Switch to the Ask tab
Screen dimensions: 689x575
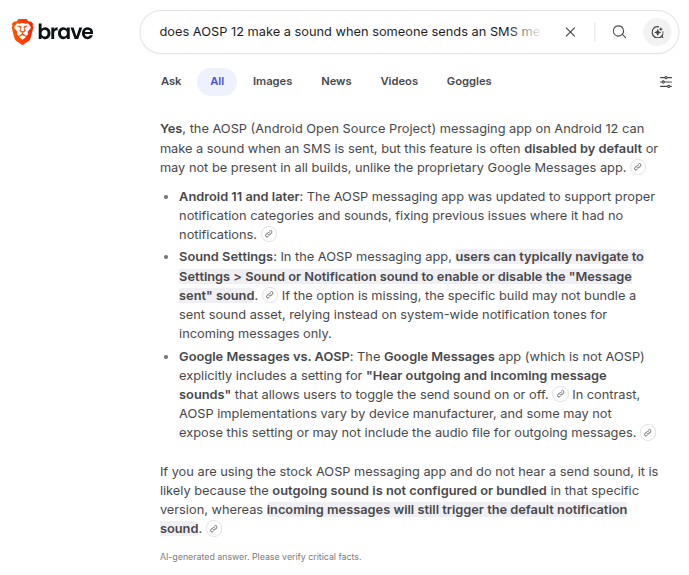(171, 82)
